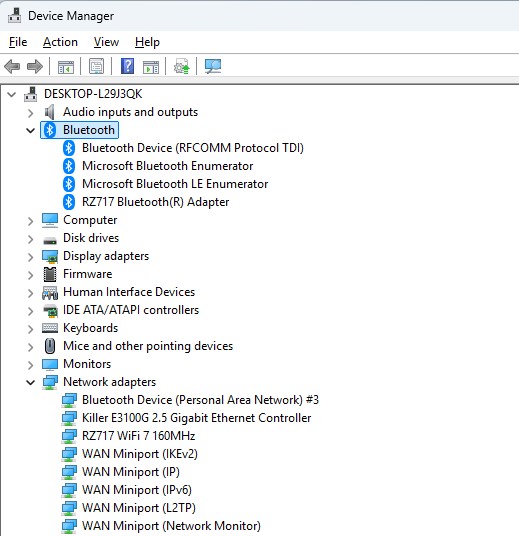Image resolution: width=519 pixels, height=536 pixels.
Task: Click the Bluetooth category icon
Action: point(50,130)
